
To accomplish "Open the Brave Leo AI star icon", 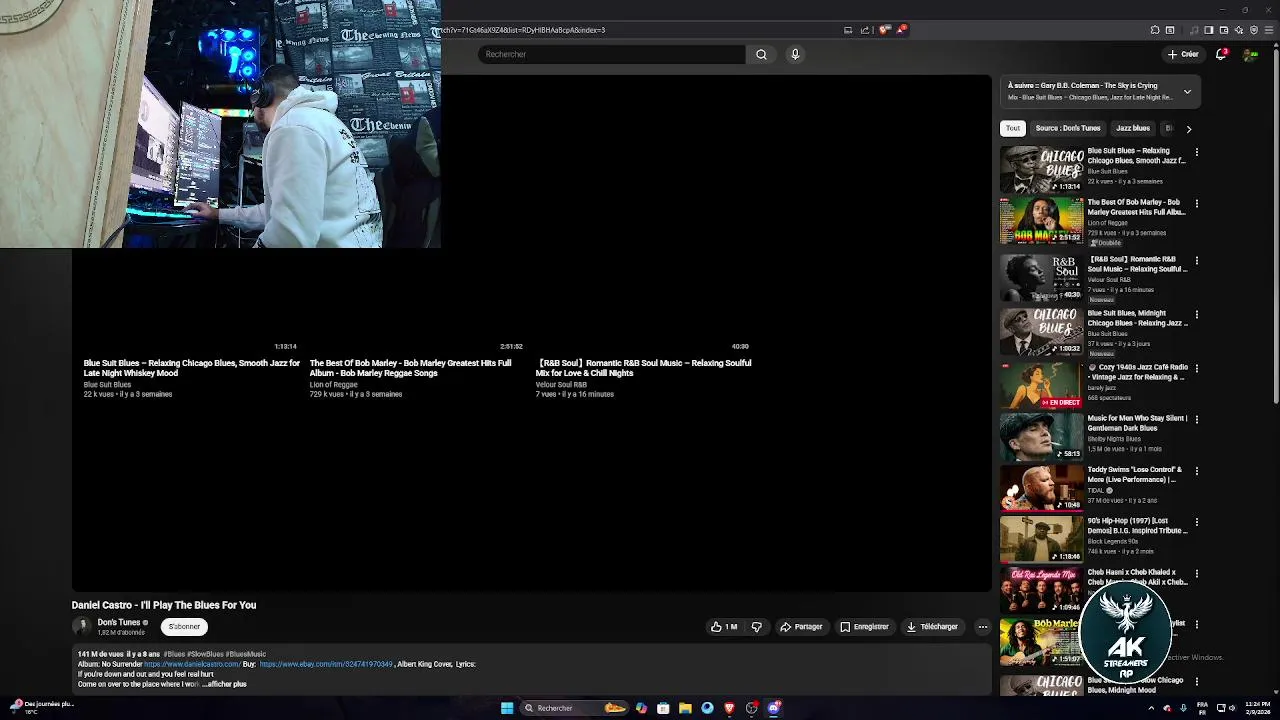I will (1238, 30).
